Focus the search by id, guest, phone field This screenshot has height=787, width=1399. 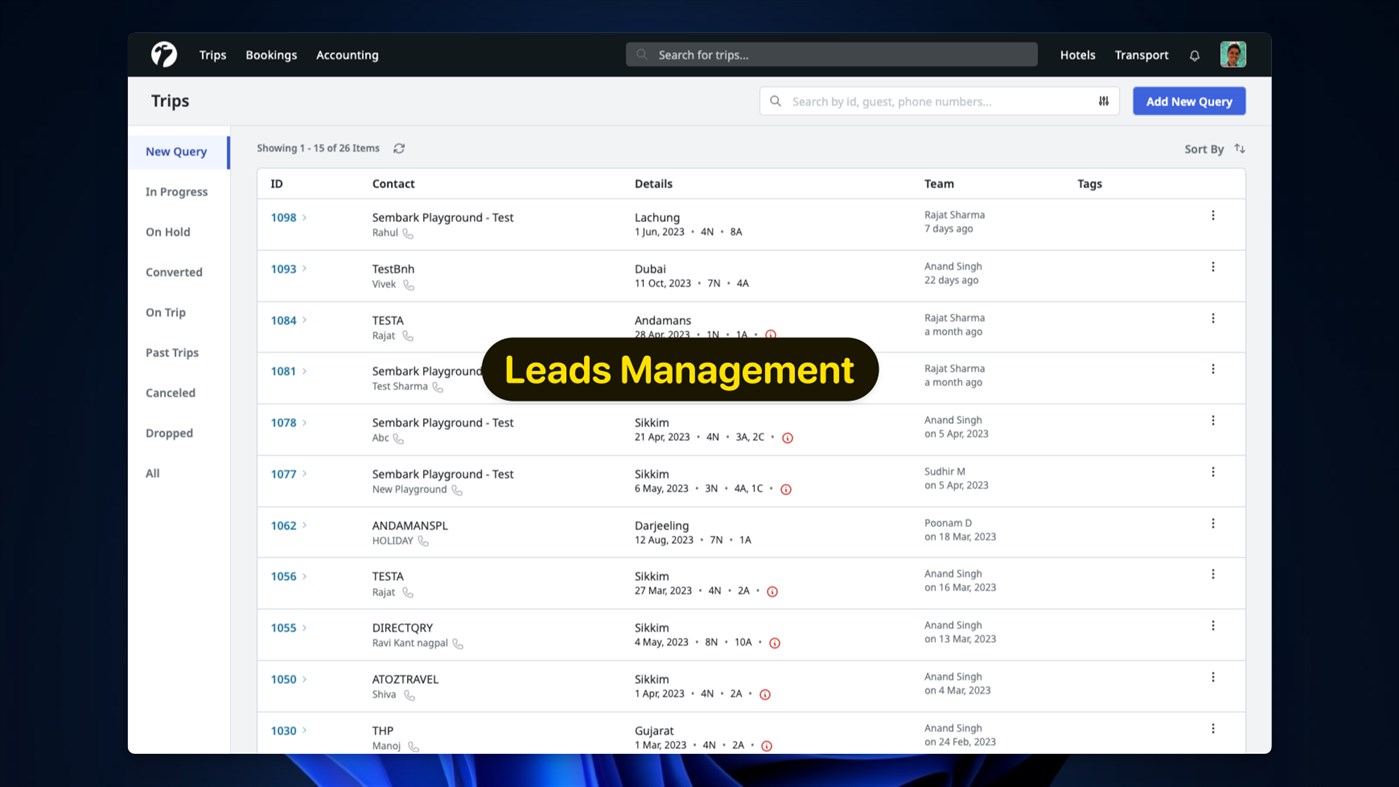[939, 101]
